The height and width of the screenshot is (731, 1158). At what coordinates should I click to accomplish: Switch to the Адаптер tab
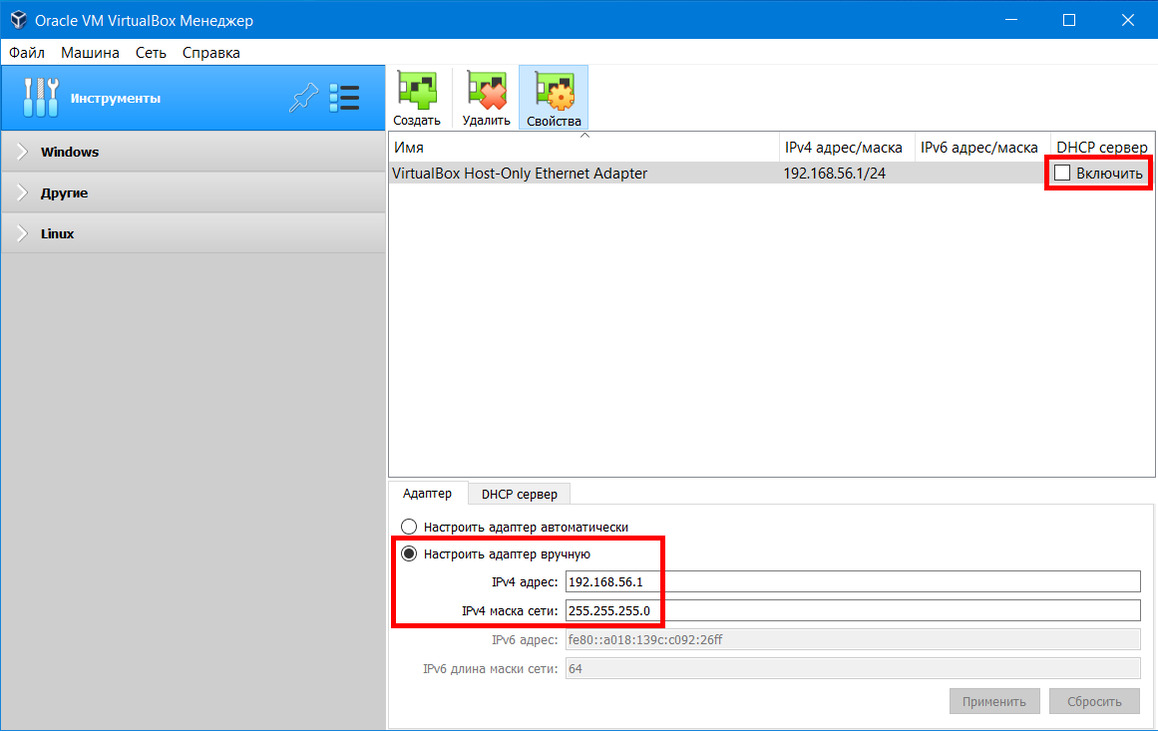[x=428, y=493]
